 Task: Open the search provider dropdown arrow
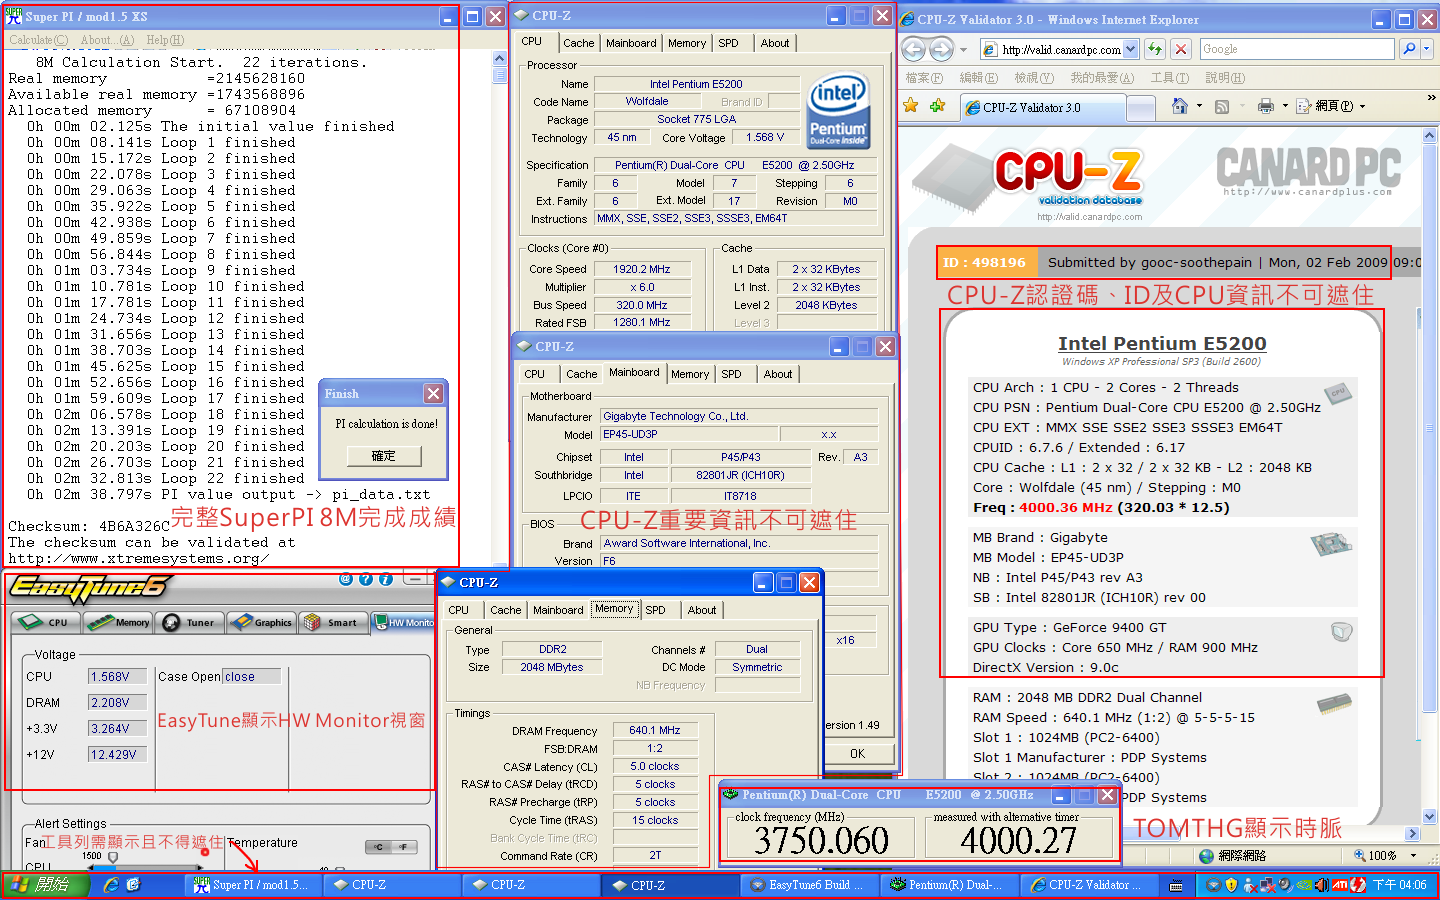point(1427,48)
